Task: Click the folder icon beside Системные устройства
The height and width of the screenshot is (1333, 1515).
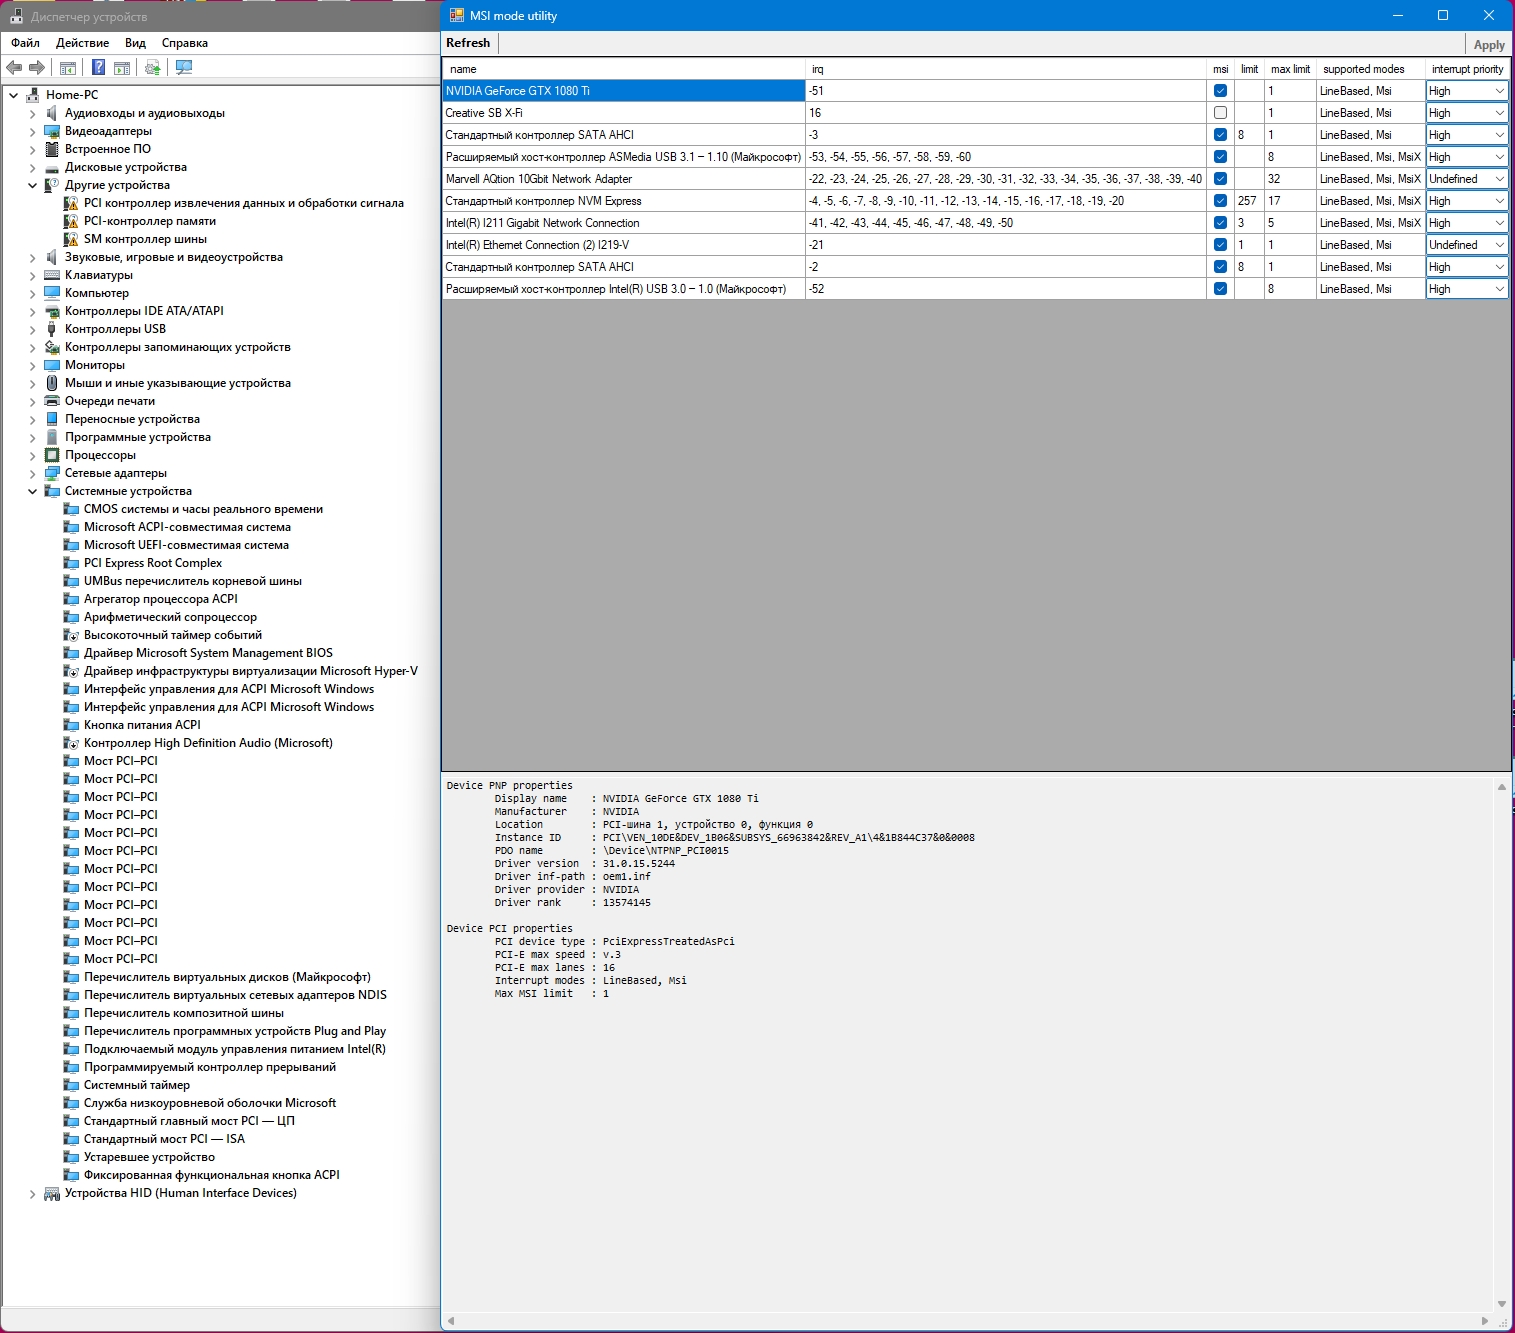Action: [x=52, y=491]
